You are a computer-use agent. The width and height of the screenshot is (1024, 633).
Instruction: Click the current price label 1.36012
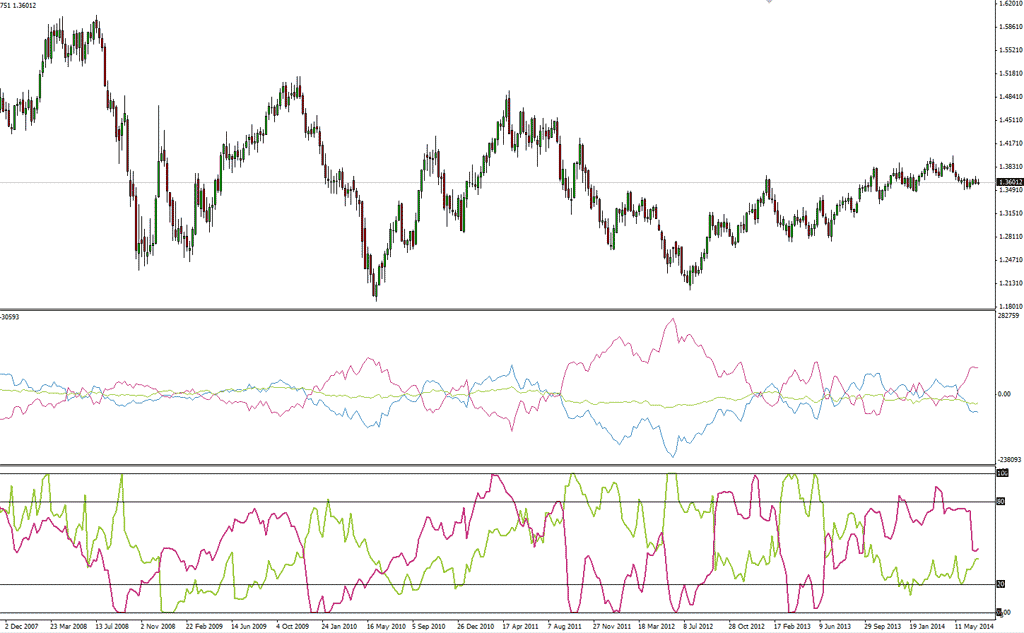click(1010, 182)
